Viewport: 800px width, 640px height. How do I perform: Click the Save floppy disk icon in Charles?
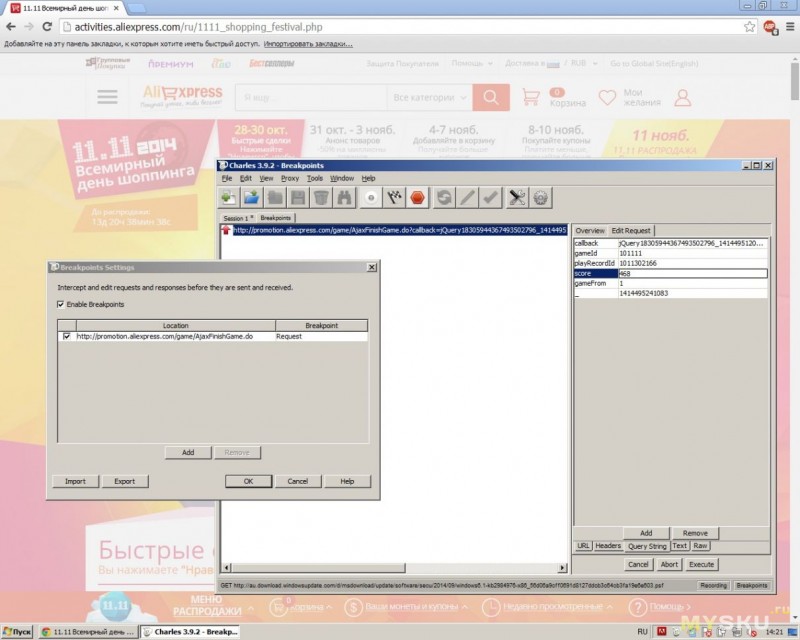298,198
